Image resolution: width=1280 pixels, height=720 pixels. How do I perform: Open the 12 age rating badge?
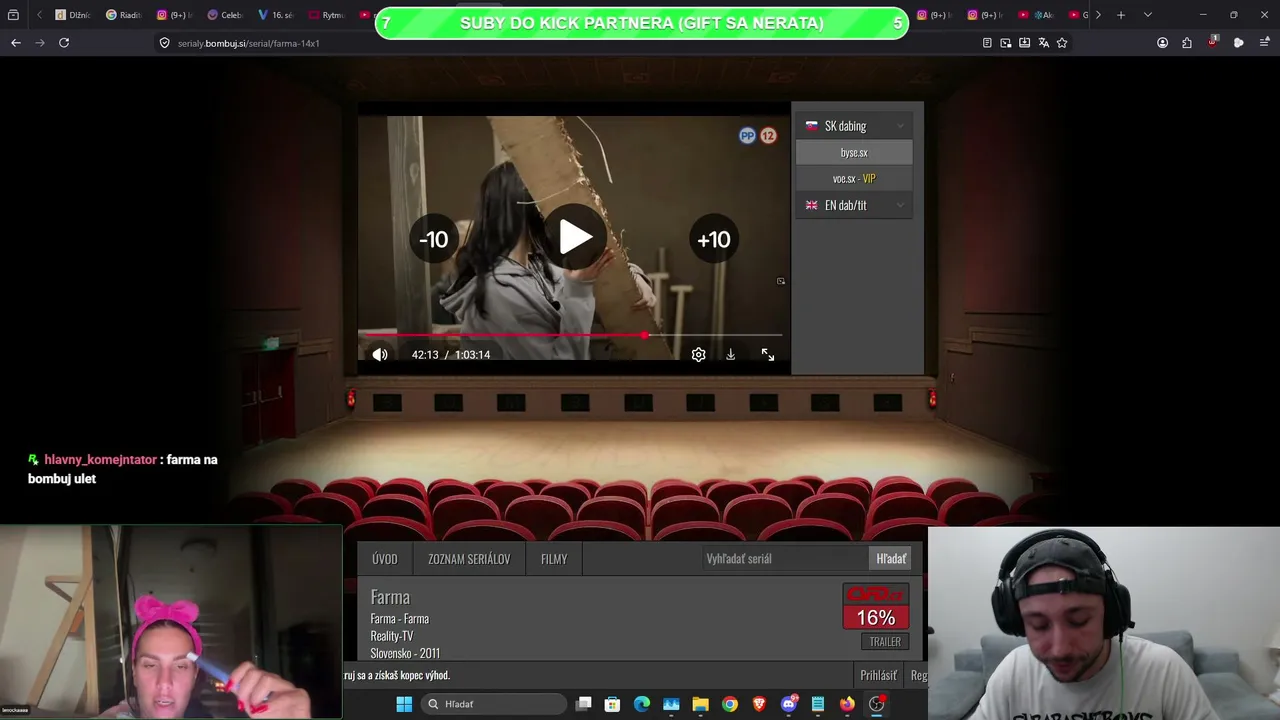pyautogui.click(x=768, y=136)
